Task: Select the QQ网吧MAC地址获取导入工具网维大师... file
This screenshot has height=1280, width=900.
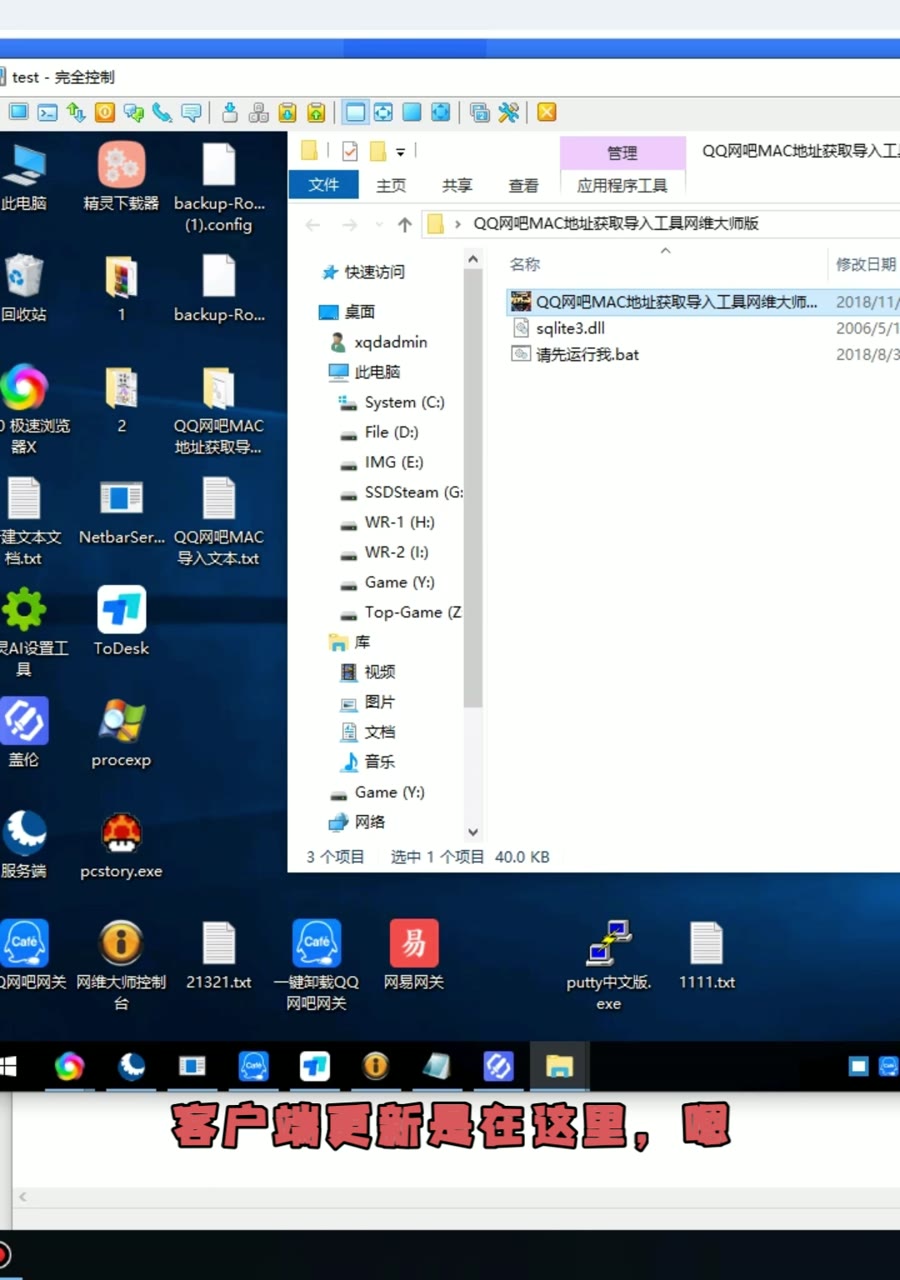Action: coord(676,301)
